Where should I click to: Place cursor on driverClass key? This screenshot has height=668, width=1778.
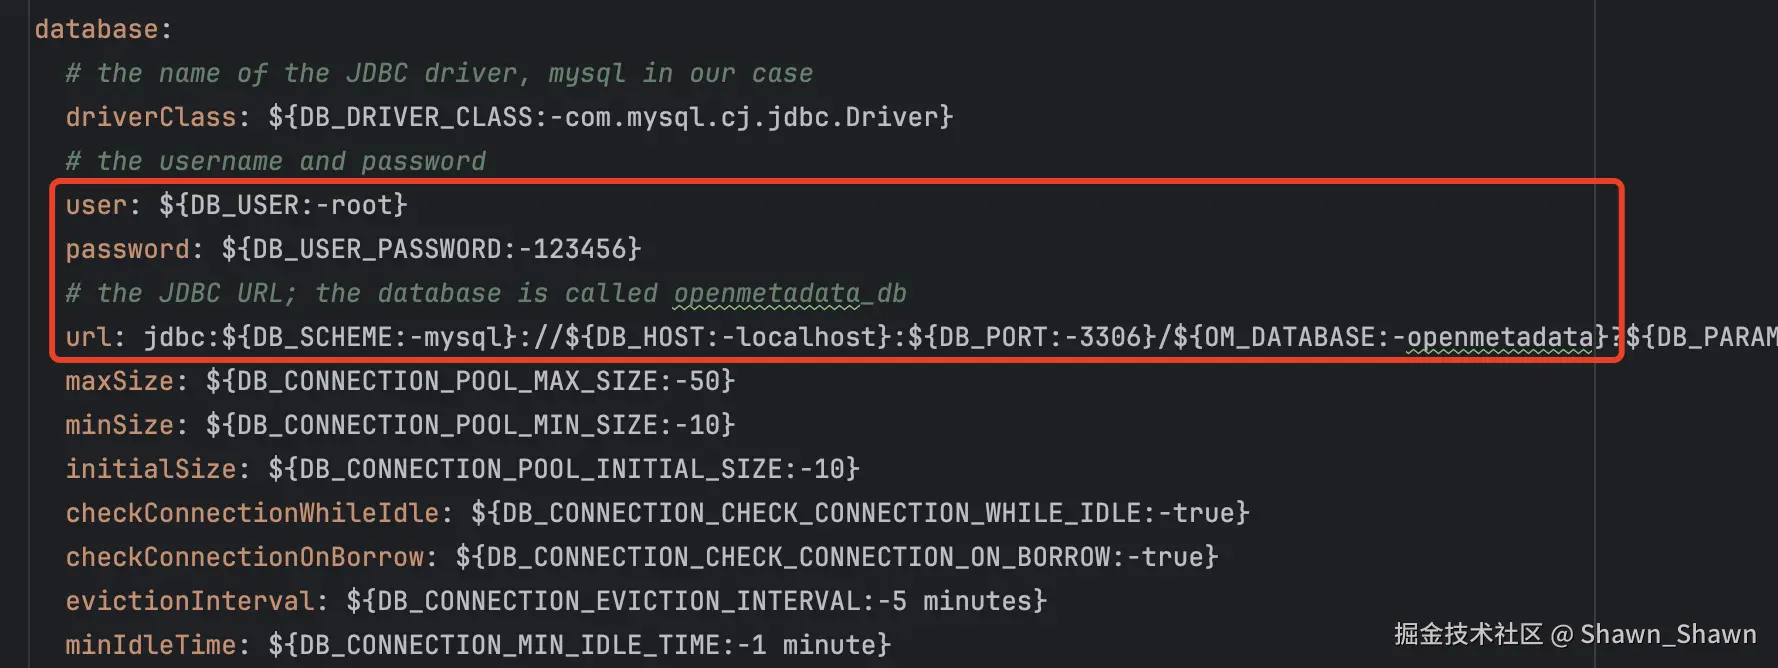150,117
